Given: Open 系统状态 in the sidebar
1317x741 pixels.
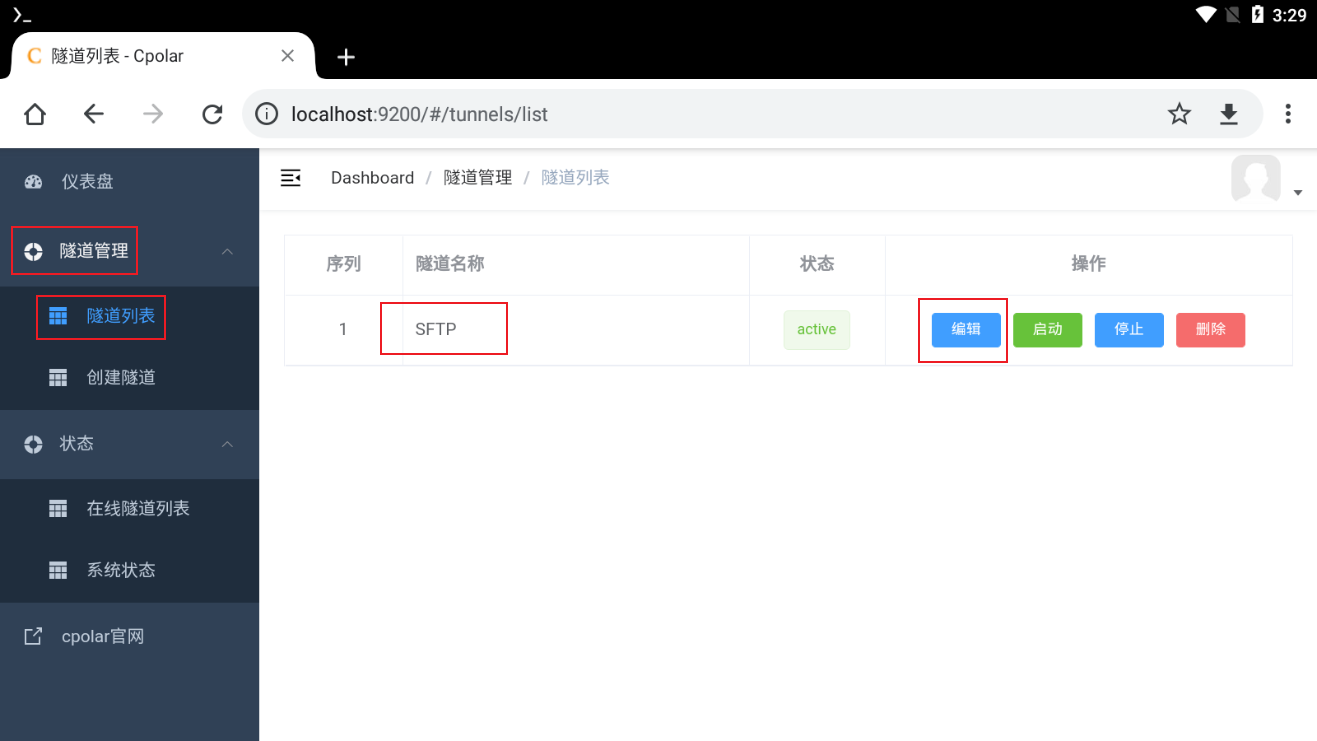Looking at the screenshot, I should pyautogui.click(x=129, y=570).
